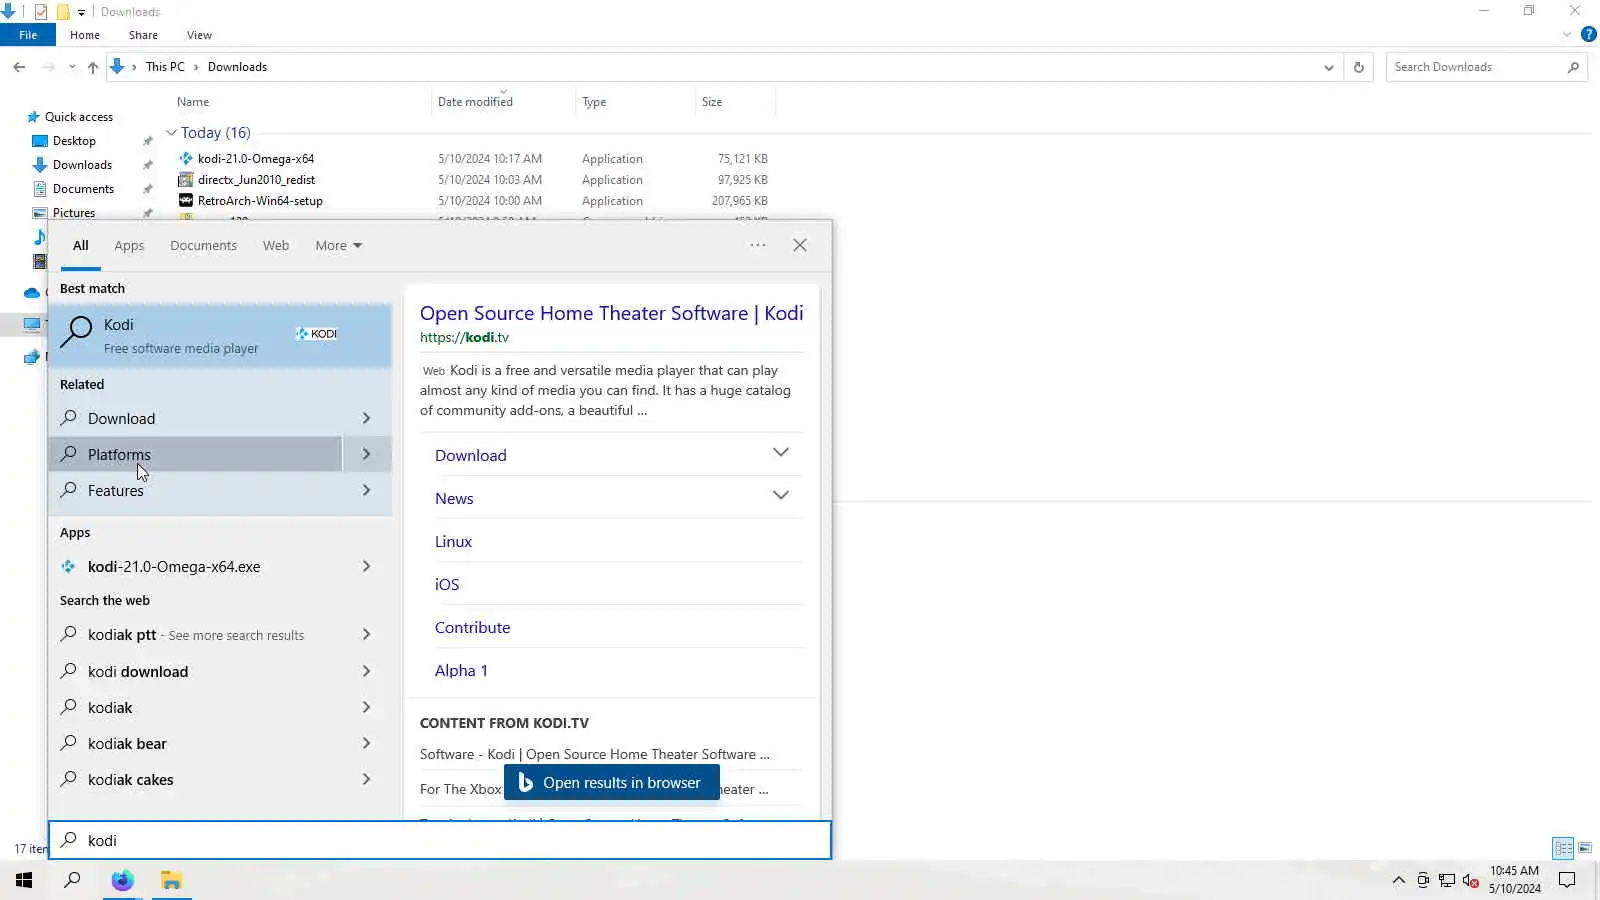Click the Up directory arrow in File Explorer

[x=93, y=67]
